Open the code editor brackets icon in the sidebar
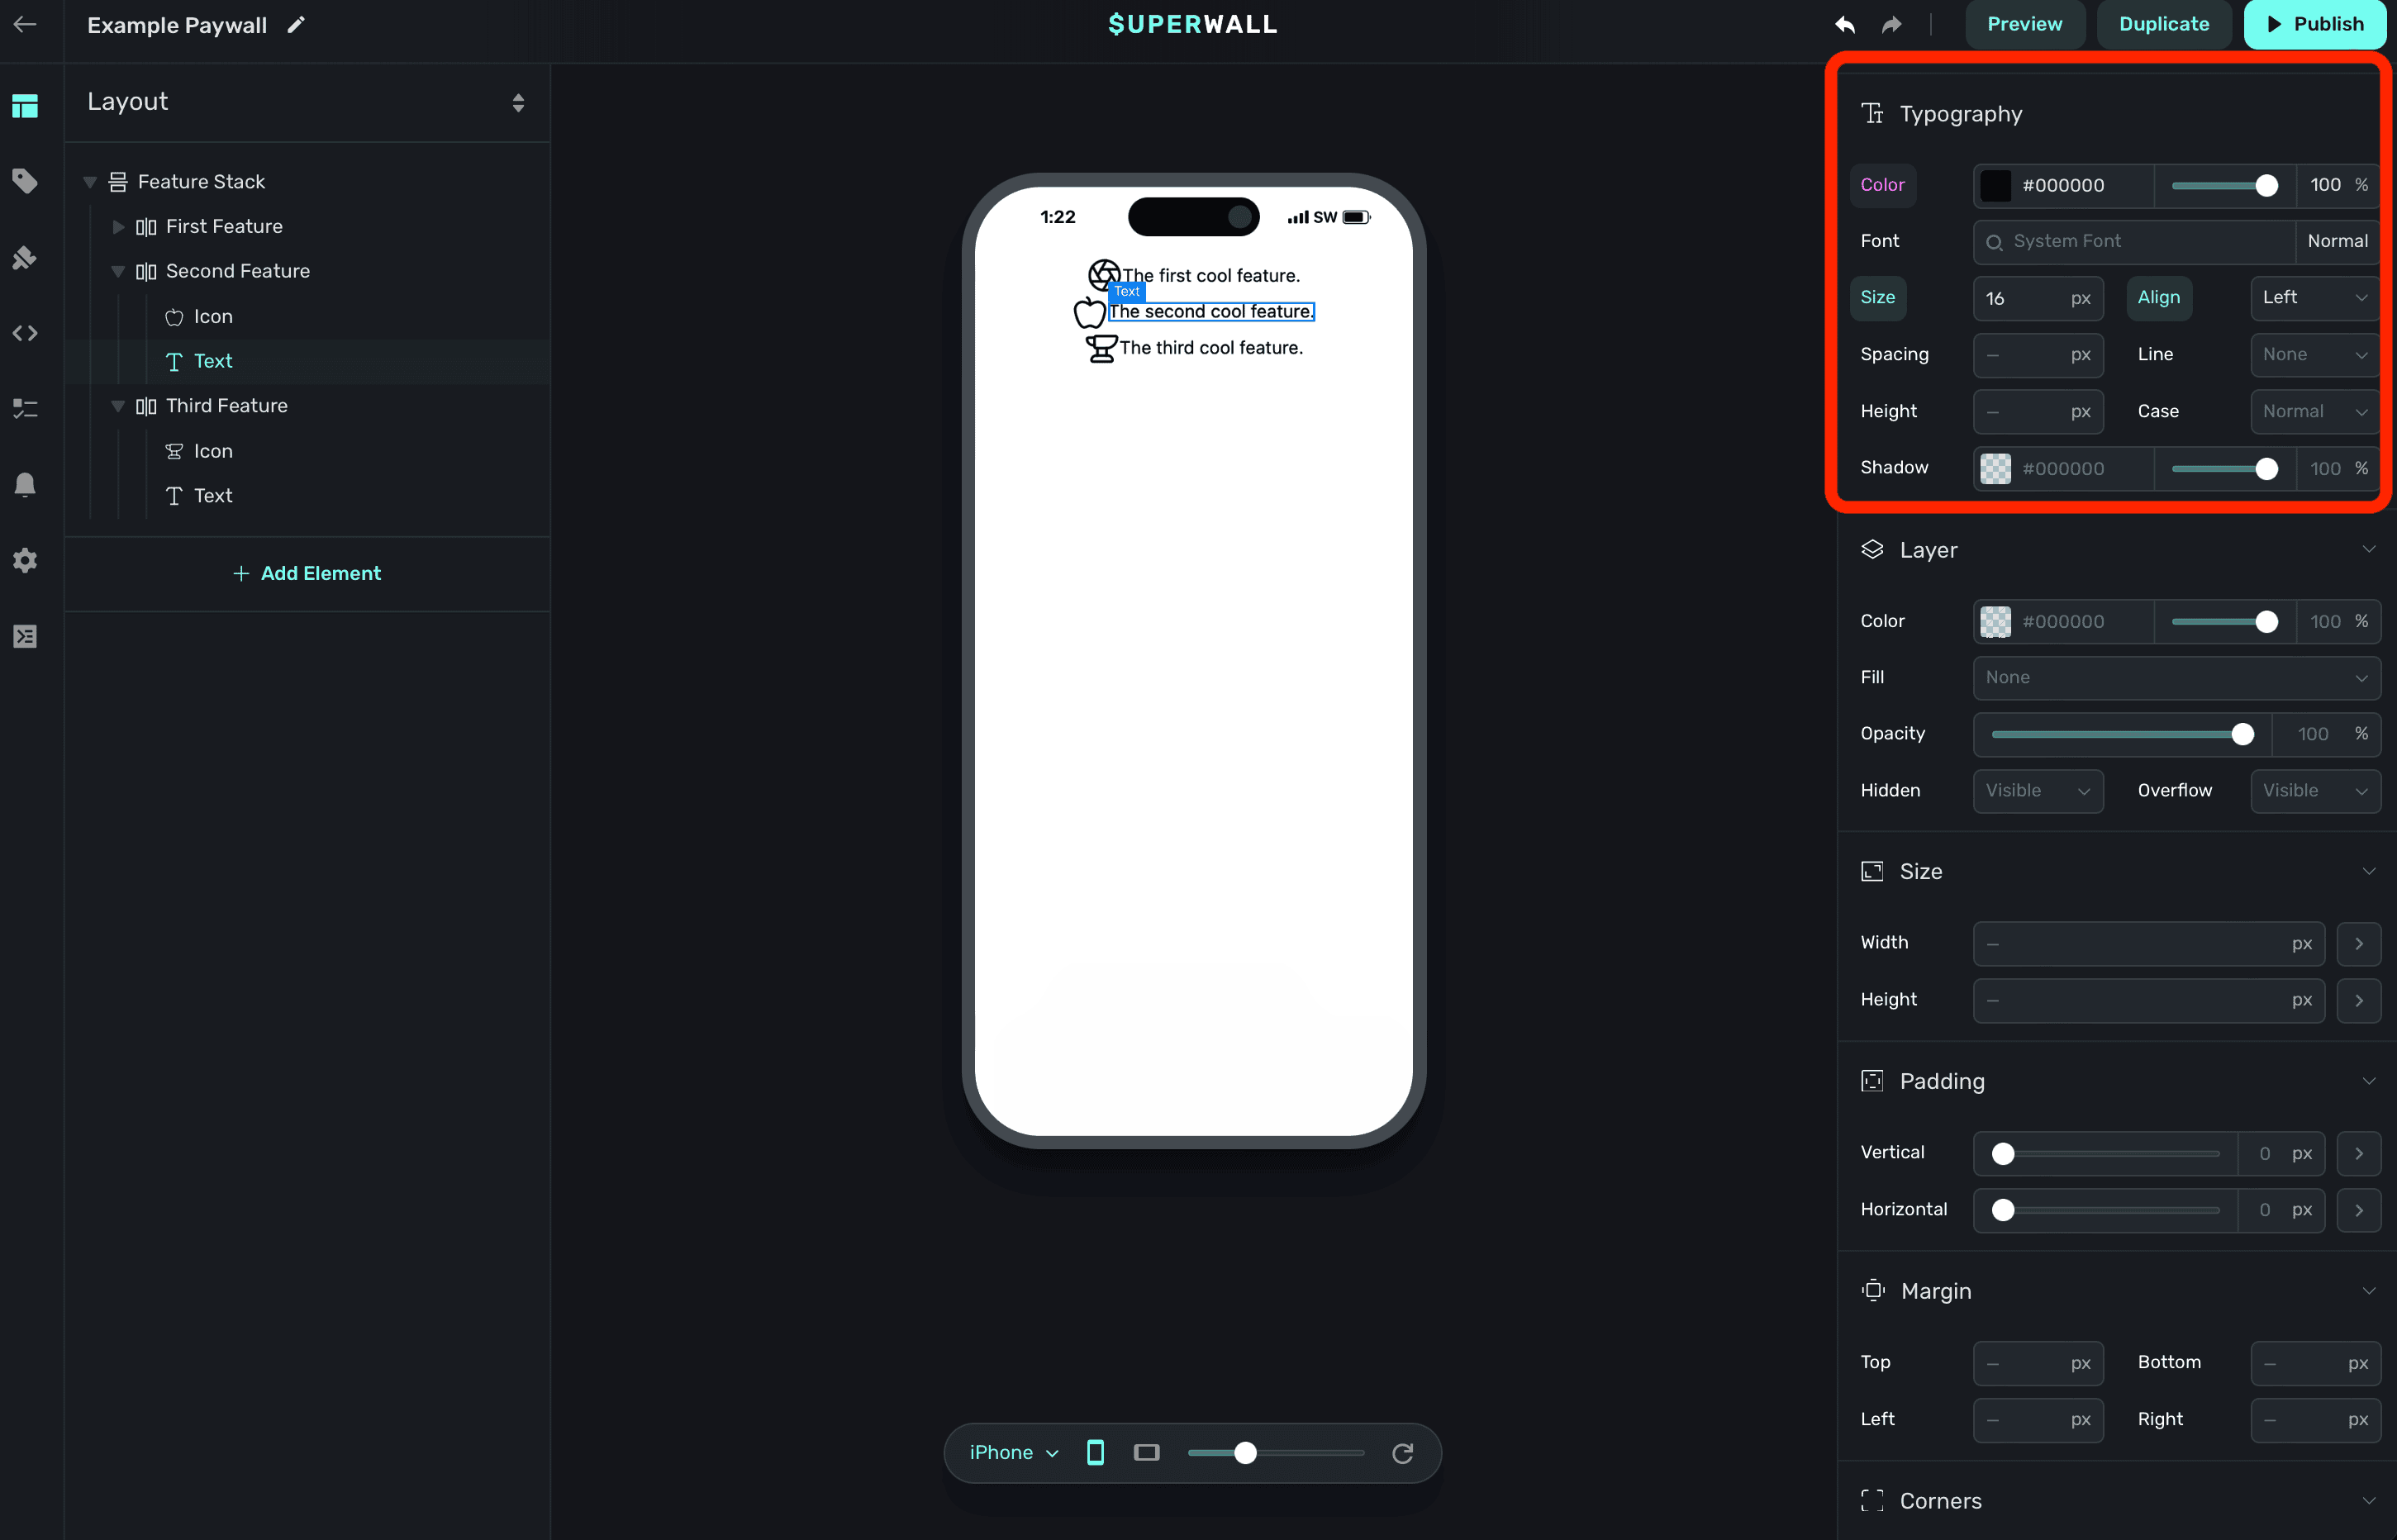The width and height of the screenshot is (2397, 1540). [25, 333]
